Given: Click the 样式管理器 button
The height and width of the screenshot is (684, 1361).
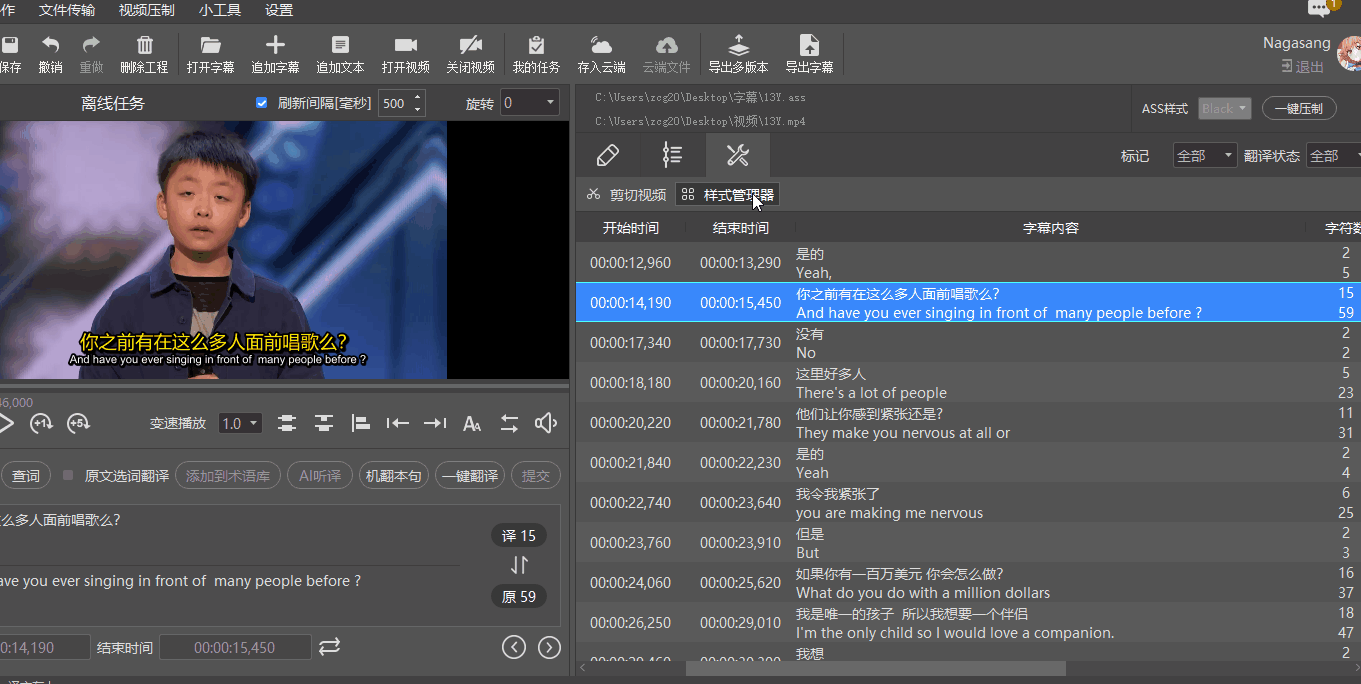Looking at the screenshot, I should pos(727,195).
